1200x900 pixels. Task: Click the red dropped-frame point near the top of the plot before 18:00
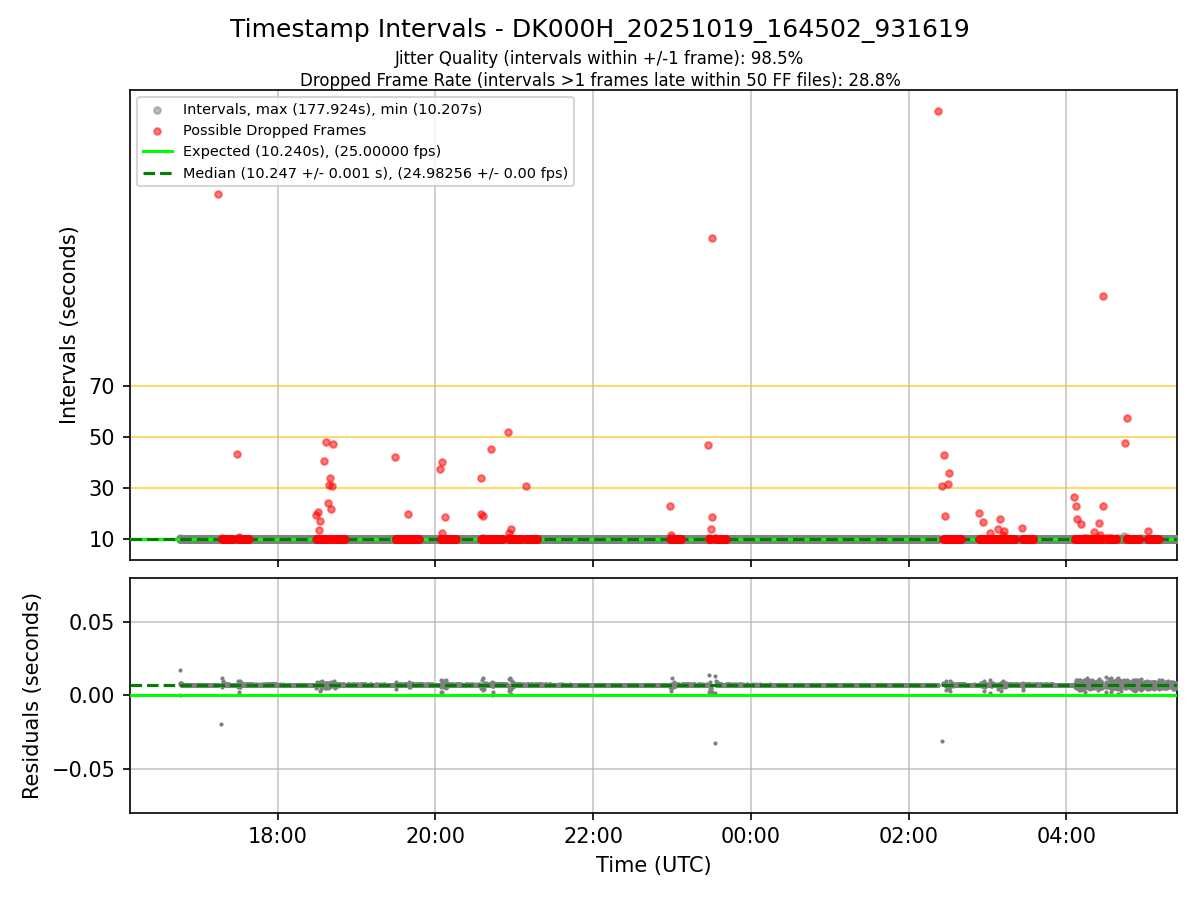[218, 194]
